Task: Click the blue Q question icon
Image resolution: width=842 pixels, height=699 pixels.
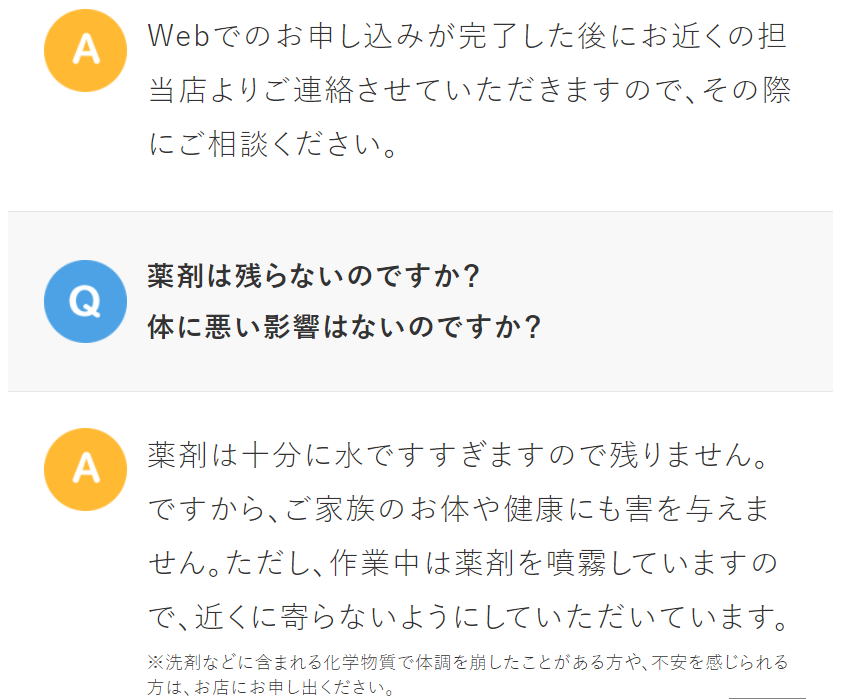Action: [x=86, y=301]
